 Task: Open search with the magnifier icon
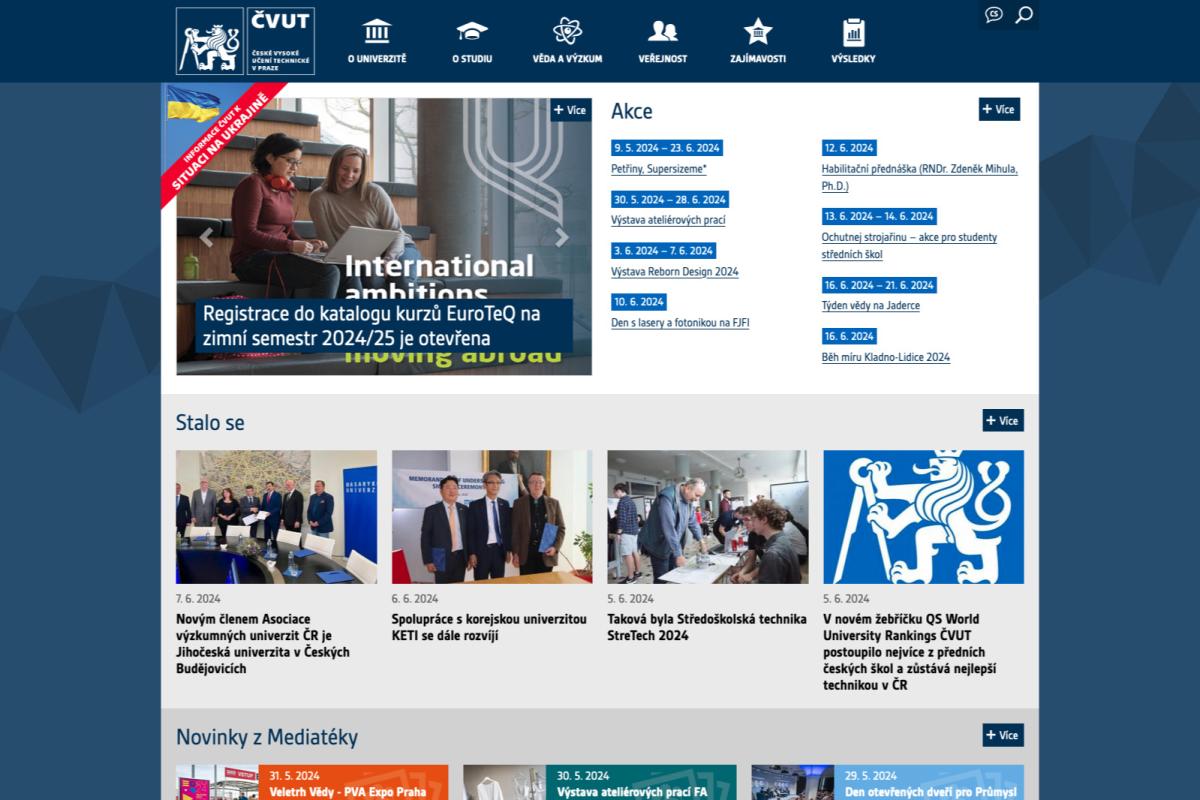[x=1024, y=14]
